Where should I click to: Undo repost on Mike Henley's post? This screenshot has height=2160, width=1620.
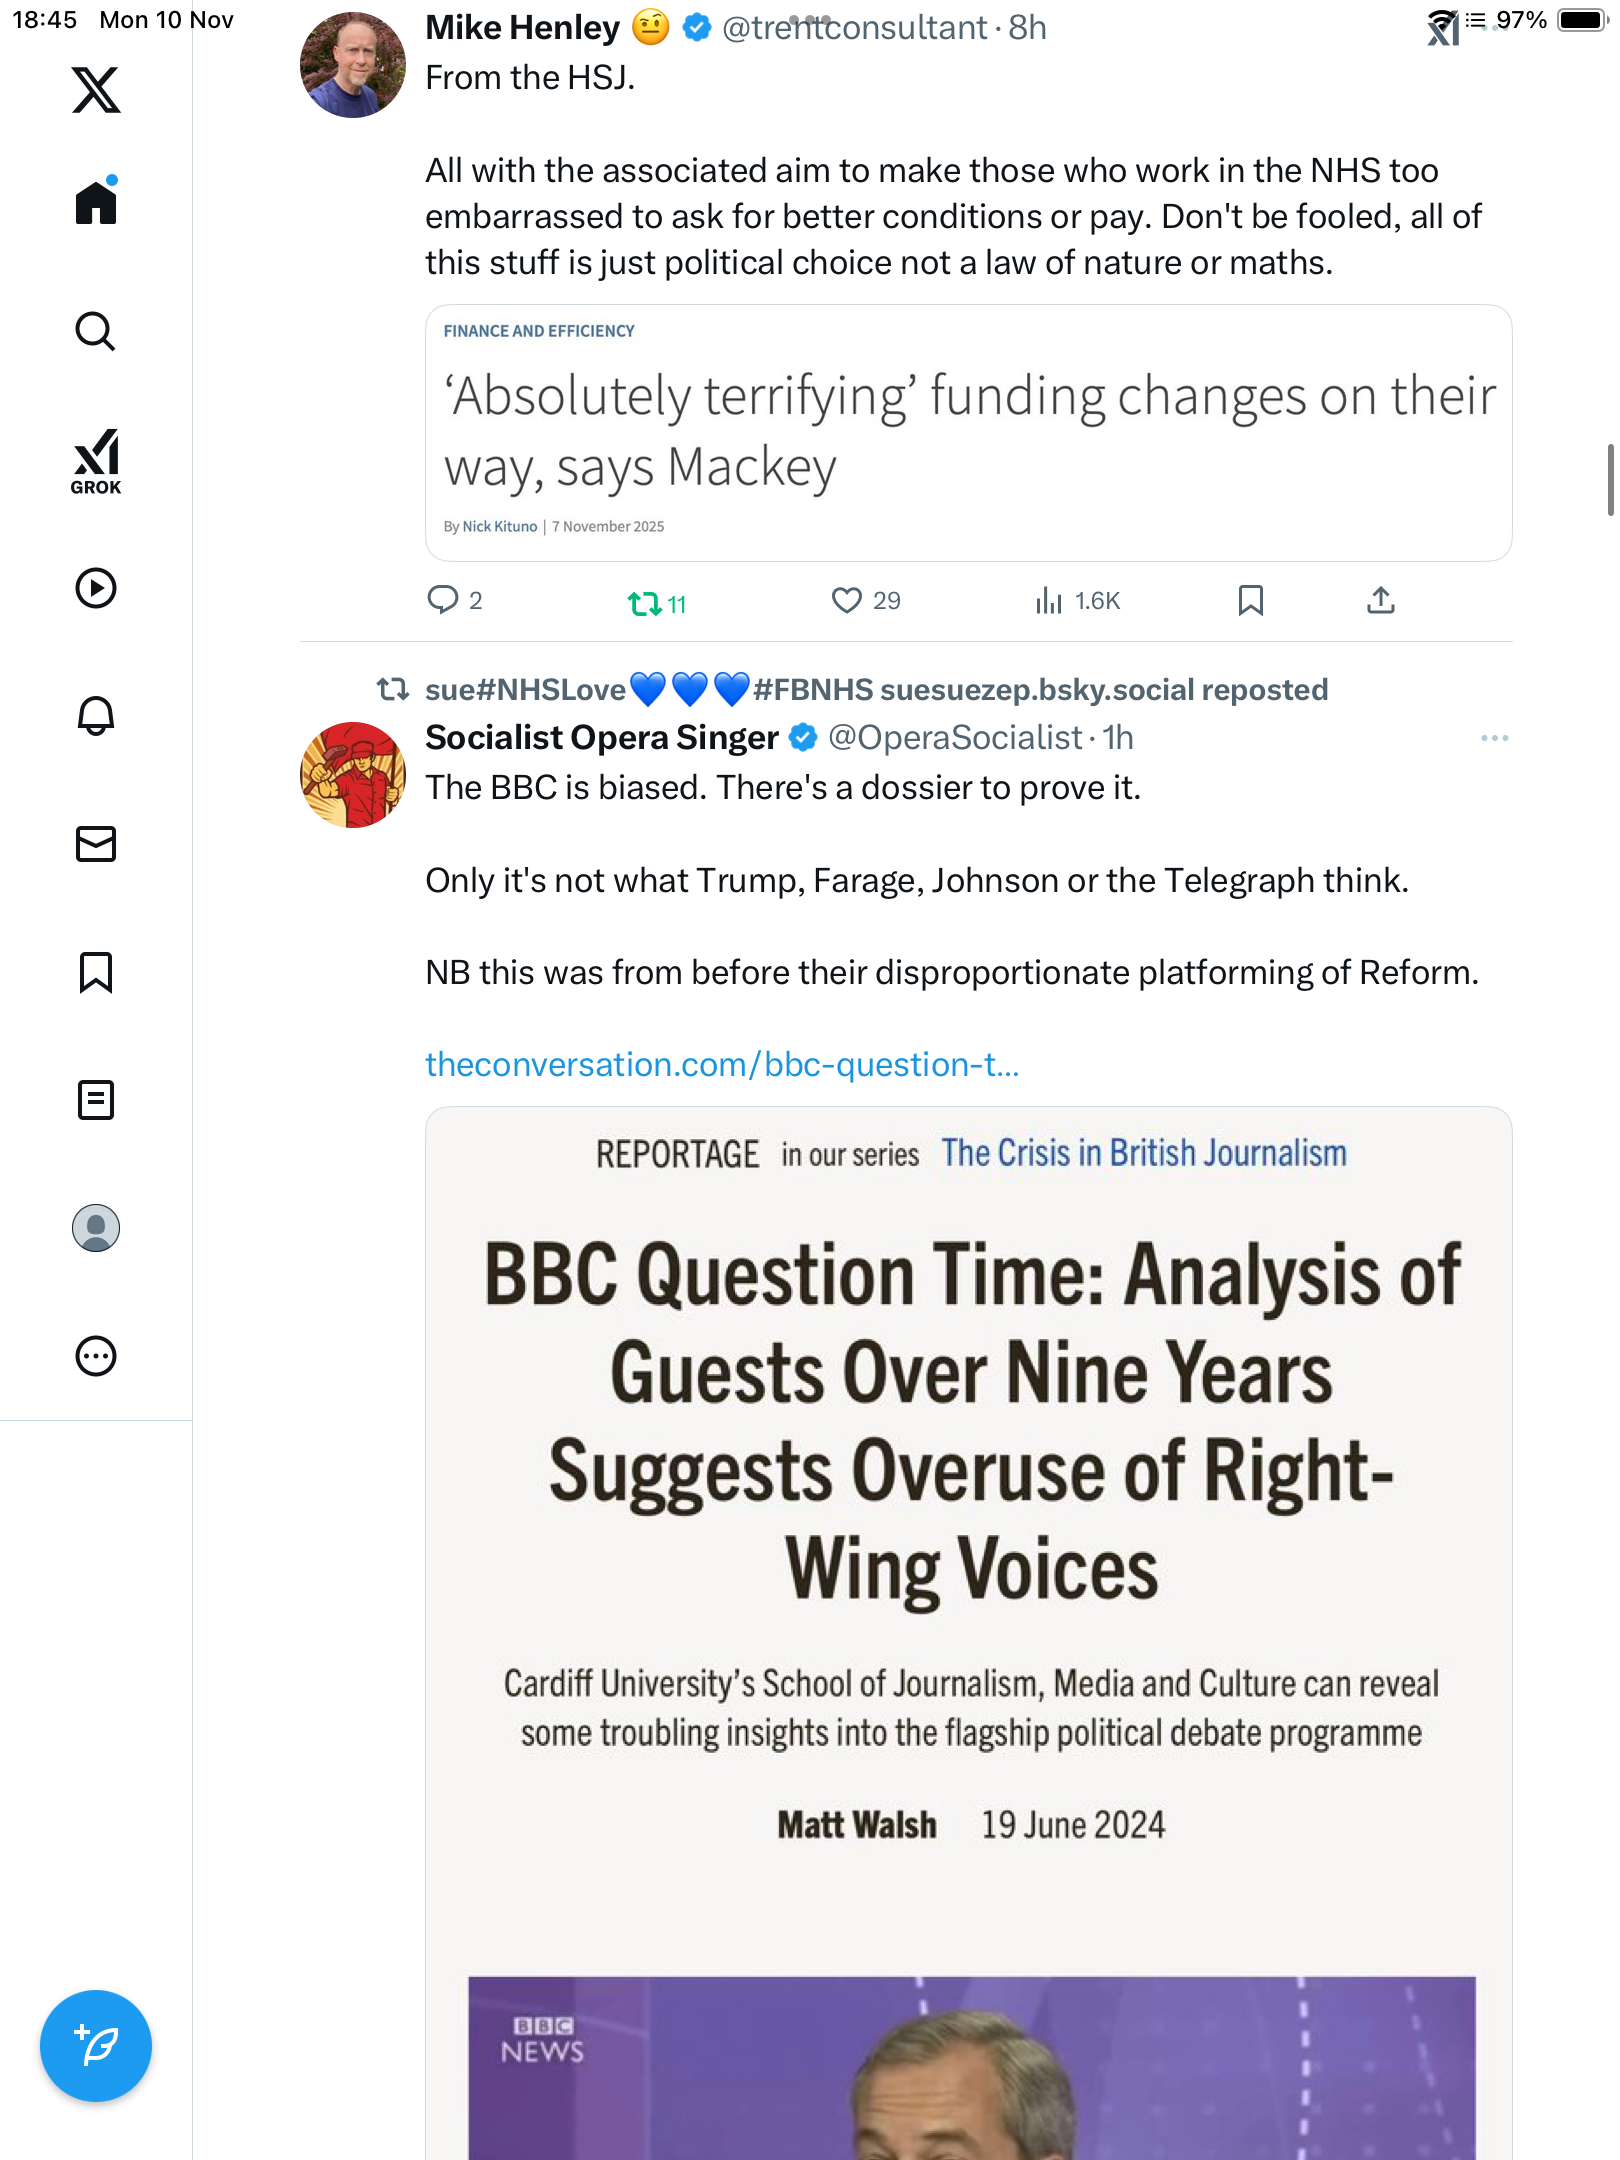(x=645, y=603)
